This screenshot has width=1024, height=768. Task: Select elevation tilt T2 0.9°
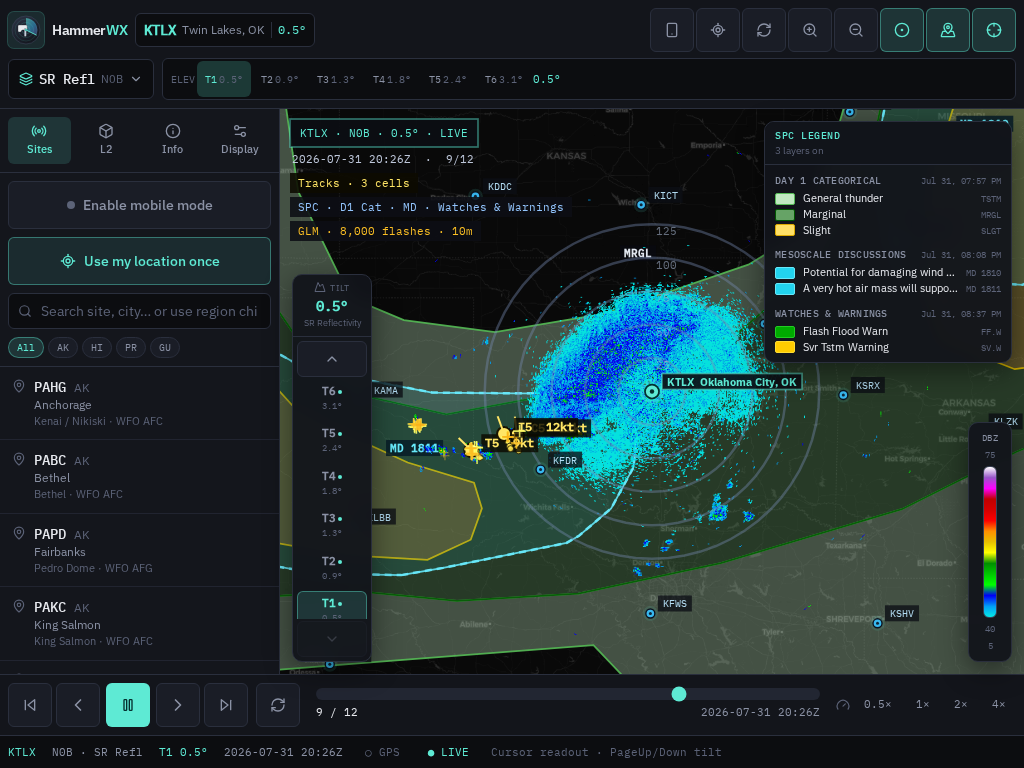[x=280, y=79]
